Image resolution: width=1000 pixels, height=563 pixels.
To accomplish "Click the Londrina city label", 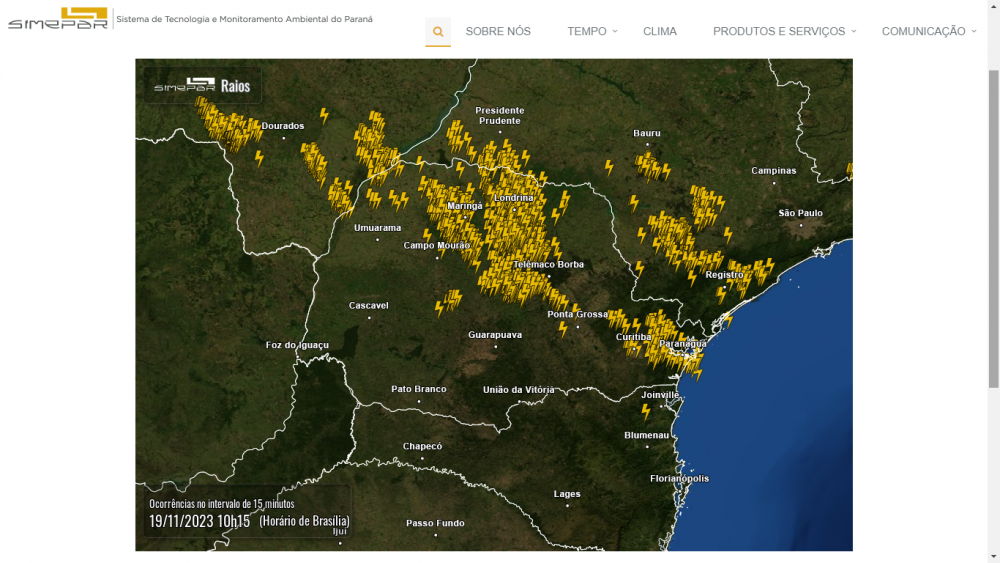I will (514, 198).
